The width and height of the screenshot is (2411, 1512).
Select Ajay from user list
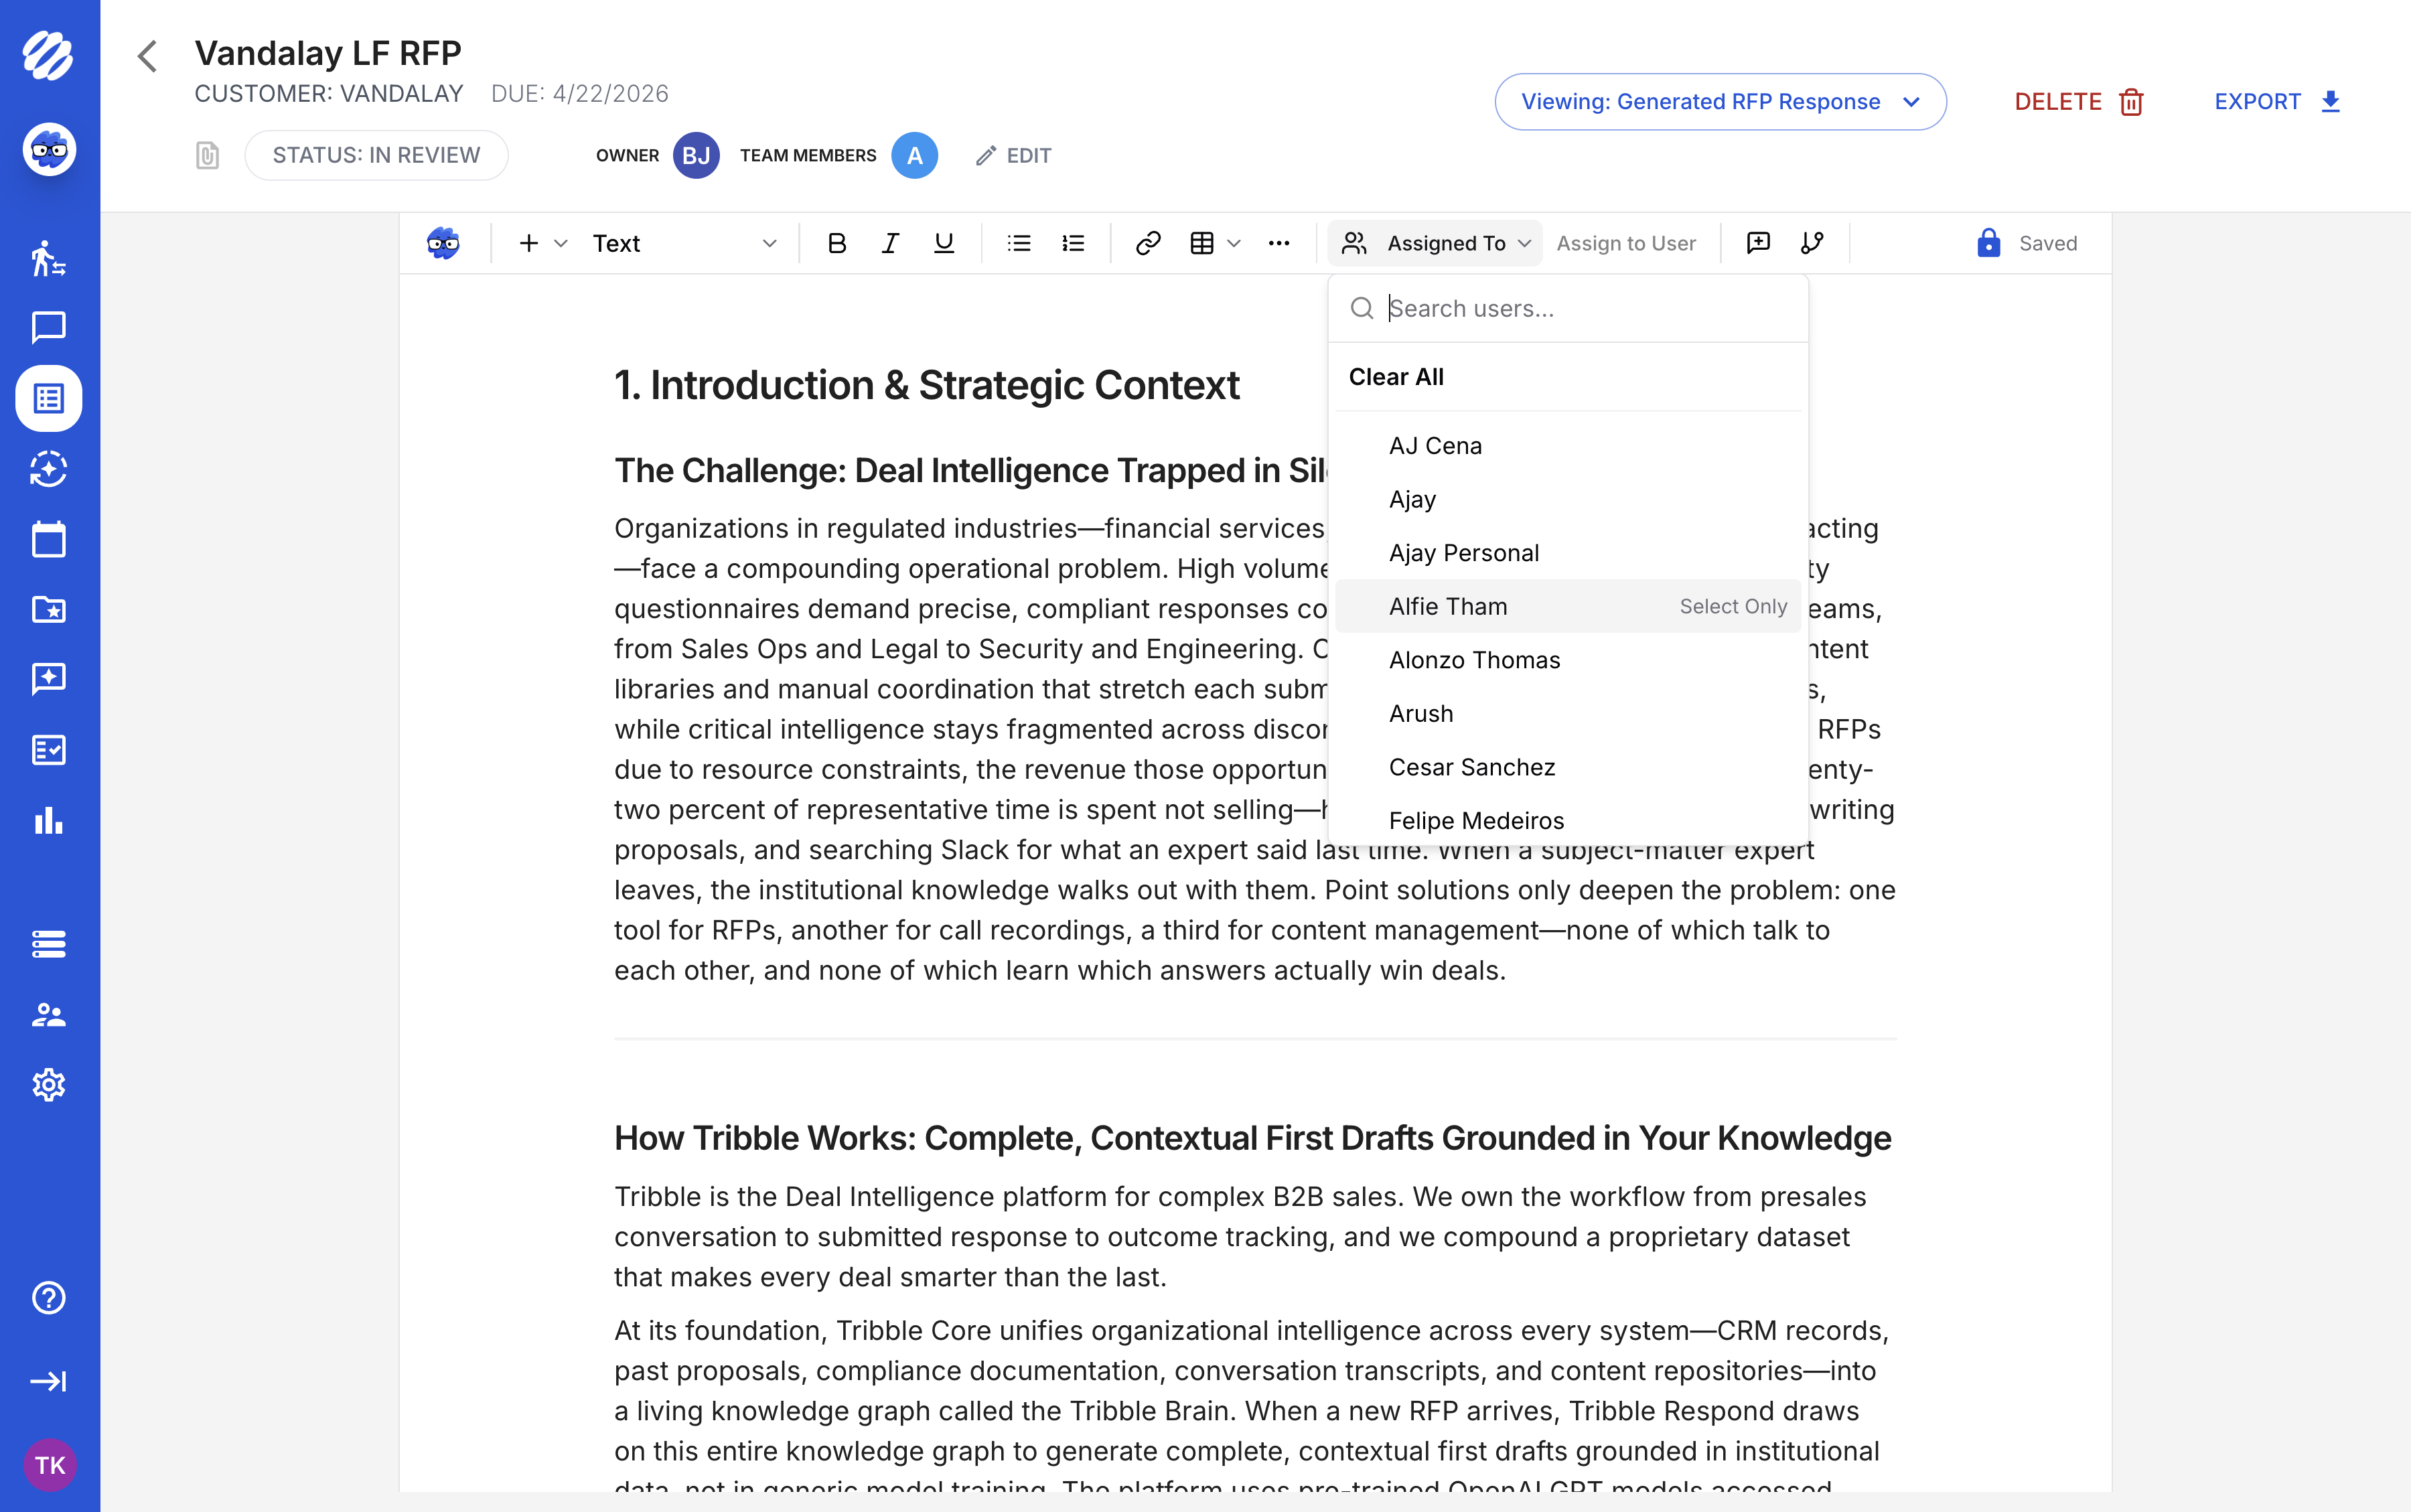1568,499
